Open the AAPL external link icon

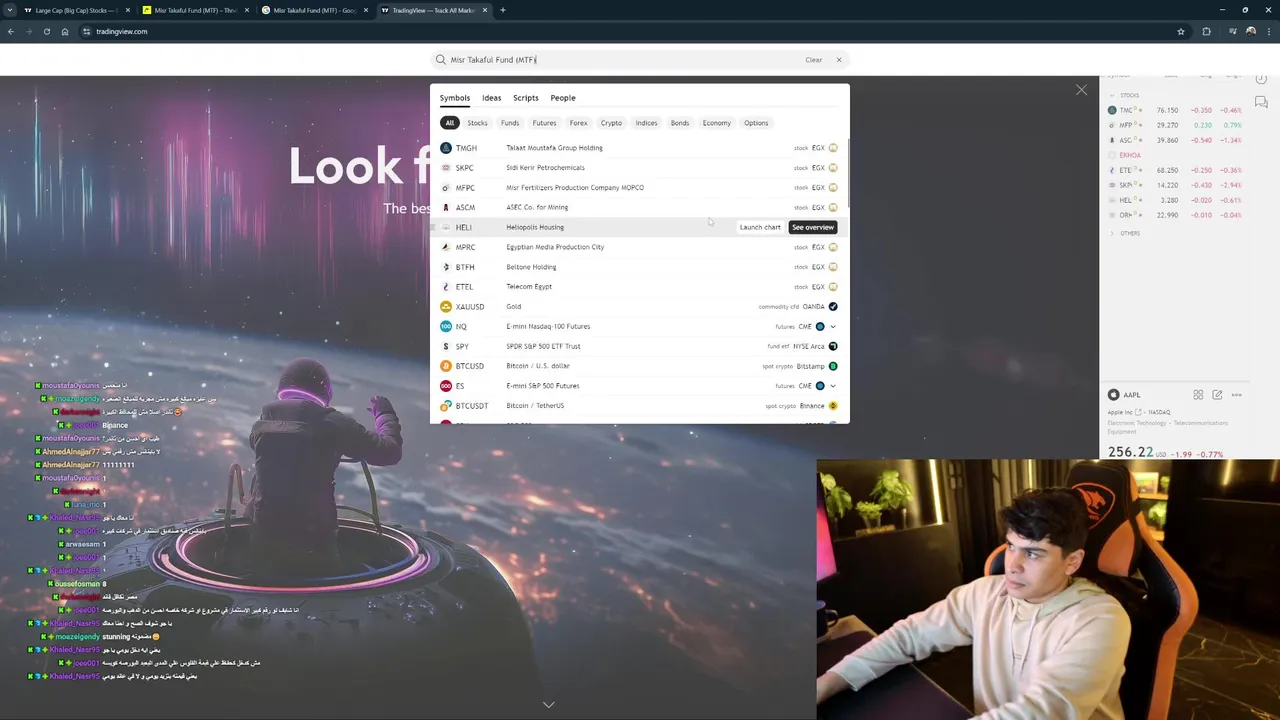[1138, 412]
